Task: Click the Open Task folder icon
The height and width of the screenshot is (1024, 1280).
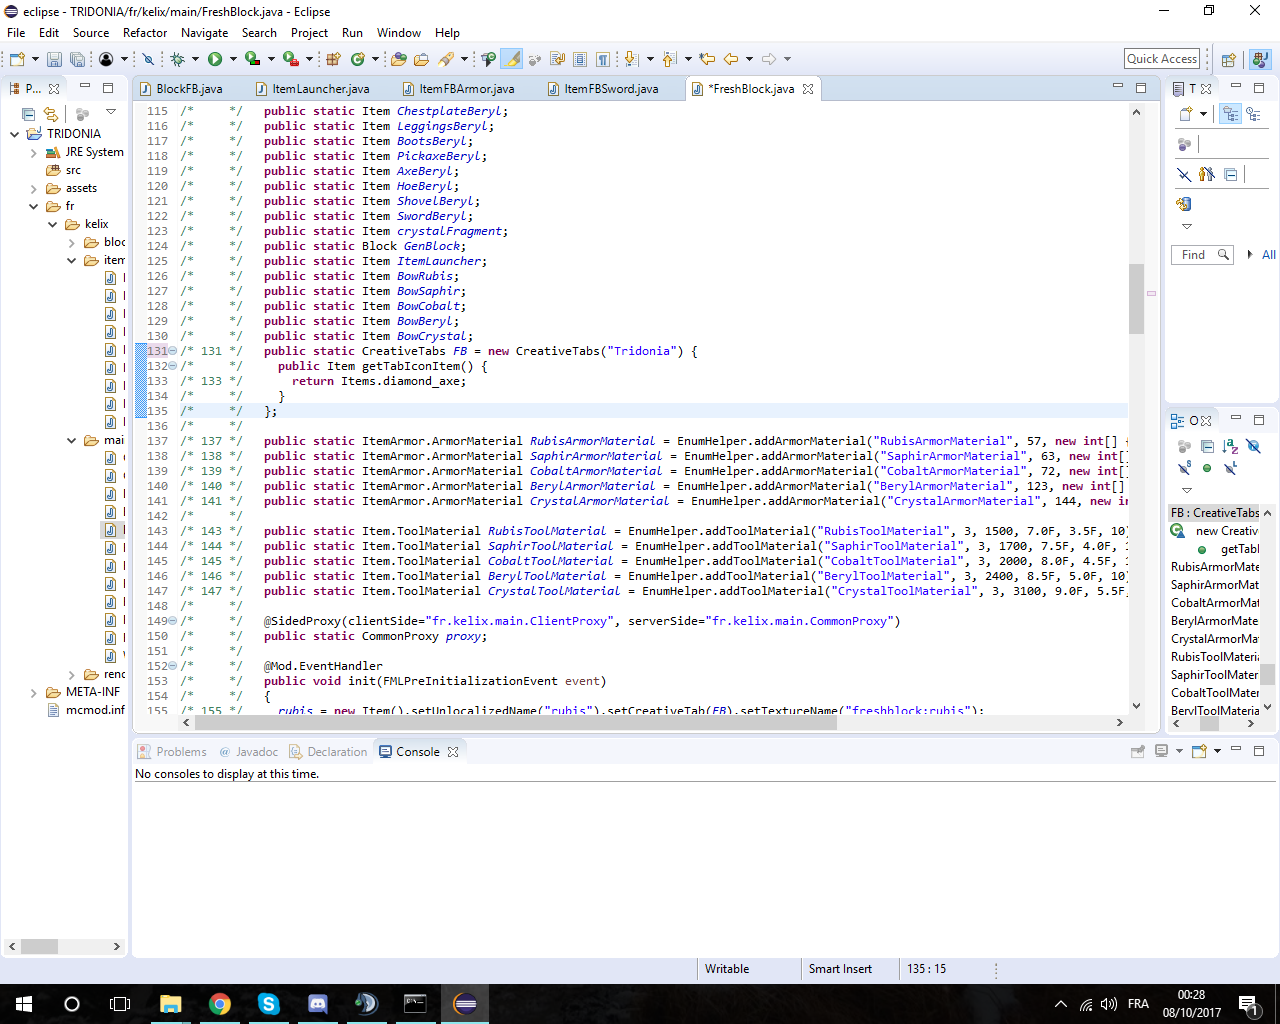Action: point(422,59)
